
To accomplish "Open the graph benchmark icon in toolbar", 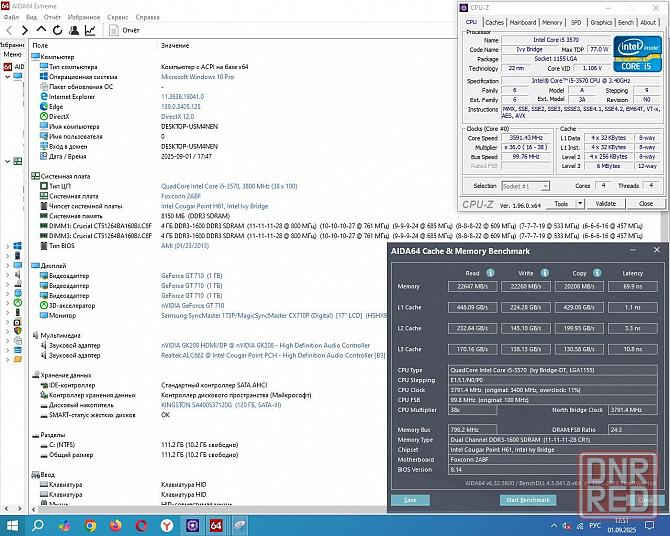I will click(x=90, y=31).
